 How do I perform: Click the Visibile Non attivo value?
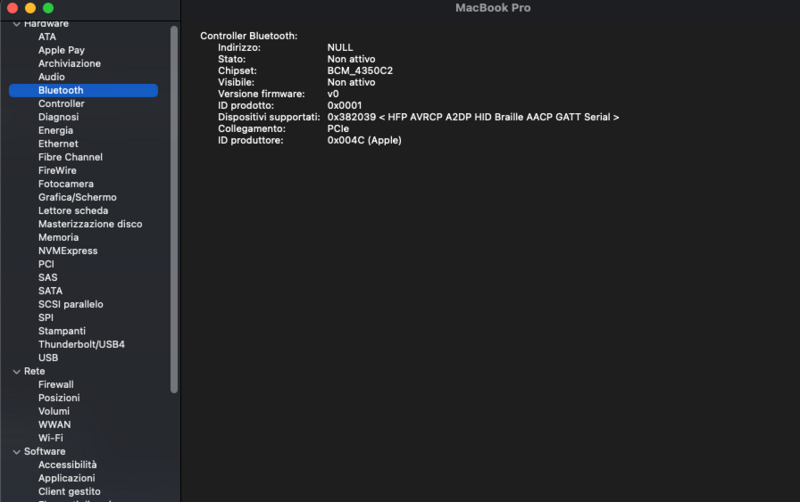click(351, 82)
